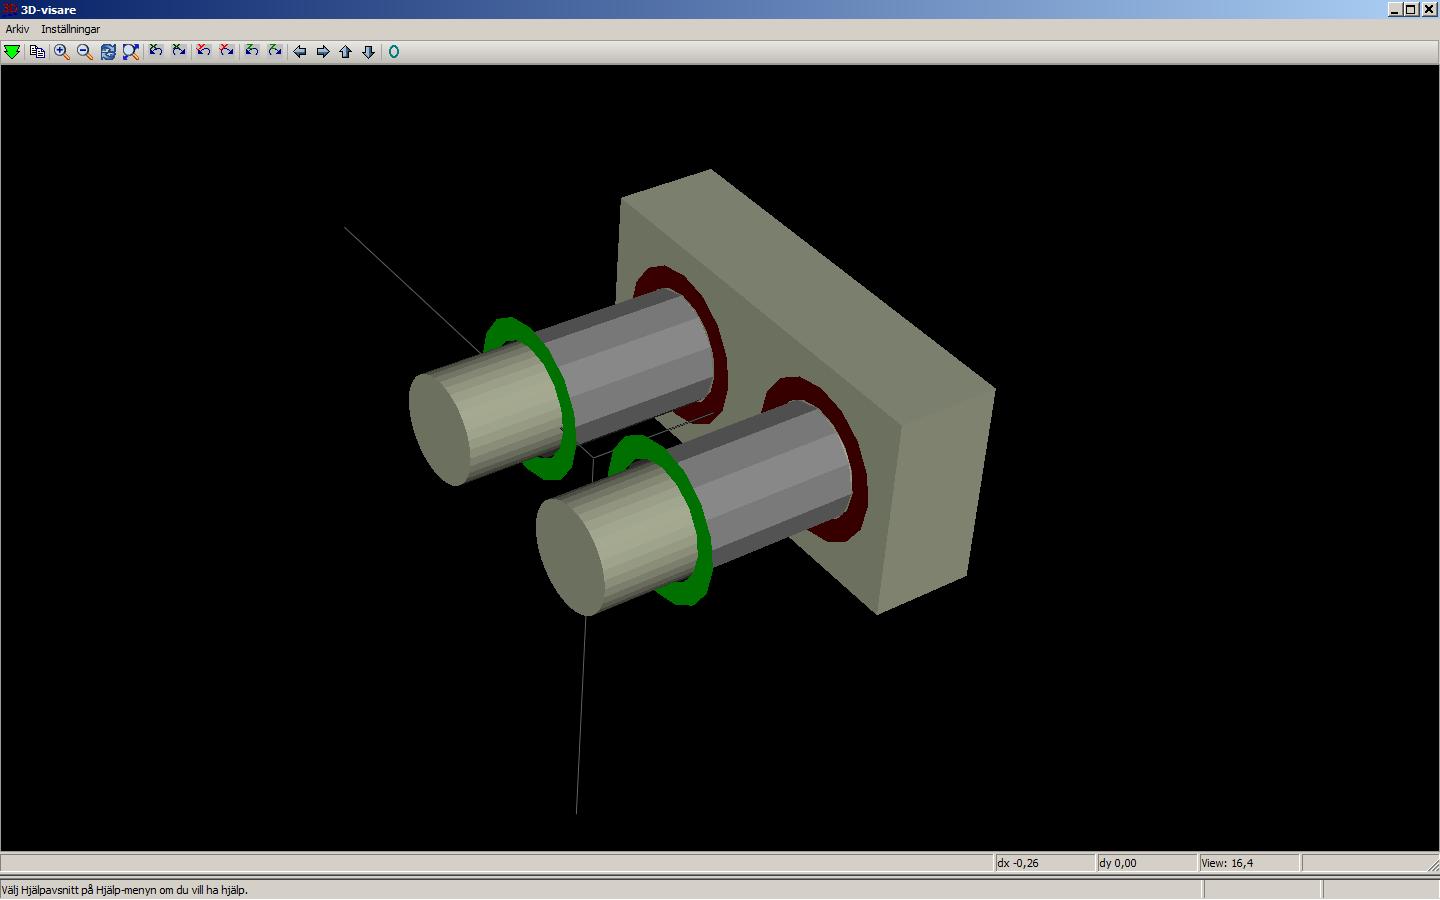The width and height of the screenshot is (1440, 900).
Task: Click the green double-arrow down icon
Action: pyautogui.click(x=12, y=52)
